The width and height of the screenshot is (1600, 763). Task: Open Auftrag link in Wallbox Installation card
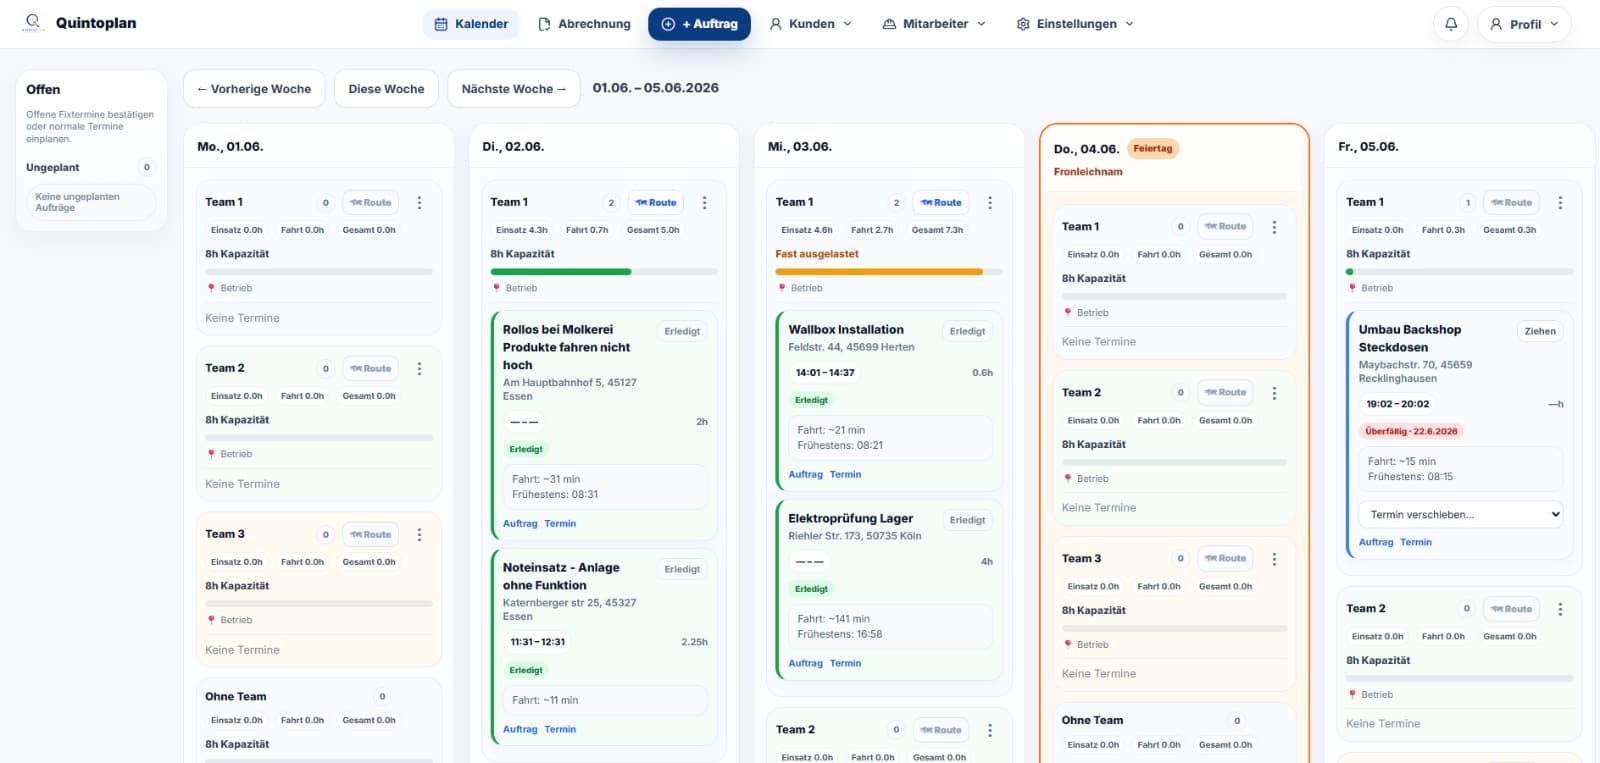tap(805, 475)
